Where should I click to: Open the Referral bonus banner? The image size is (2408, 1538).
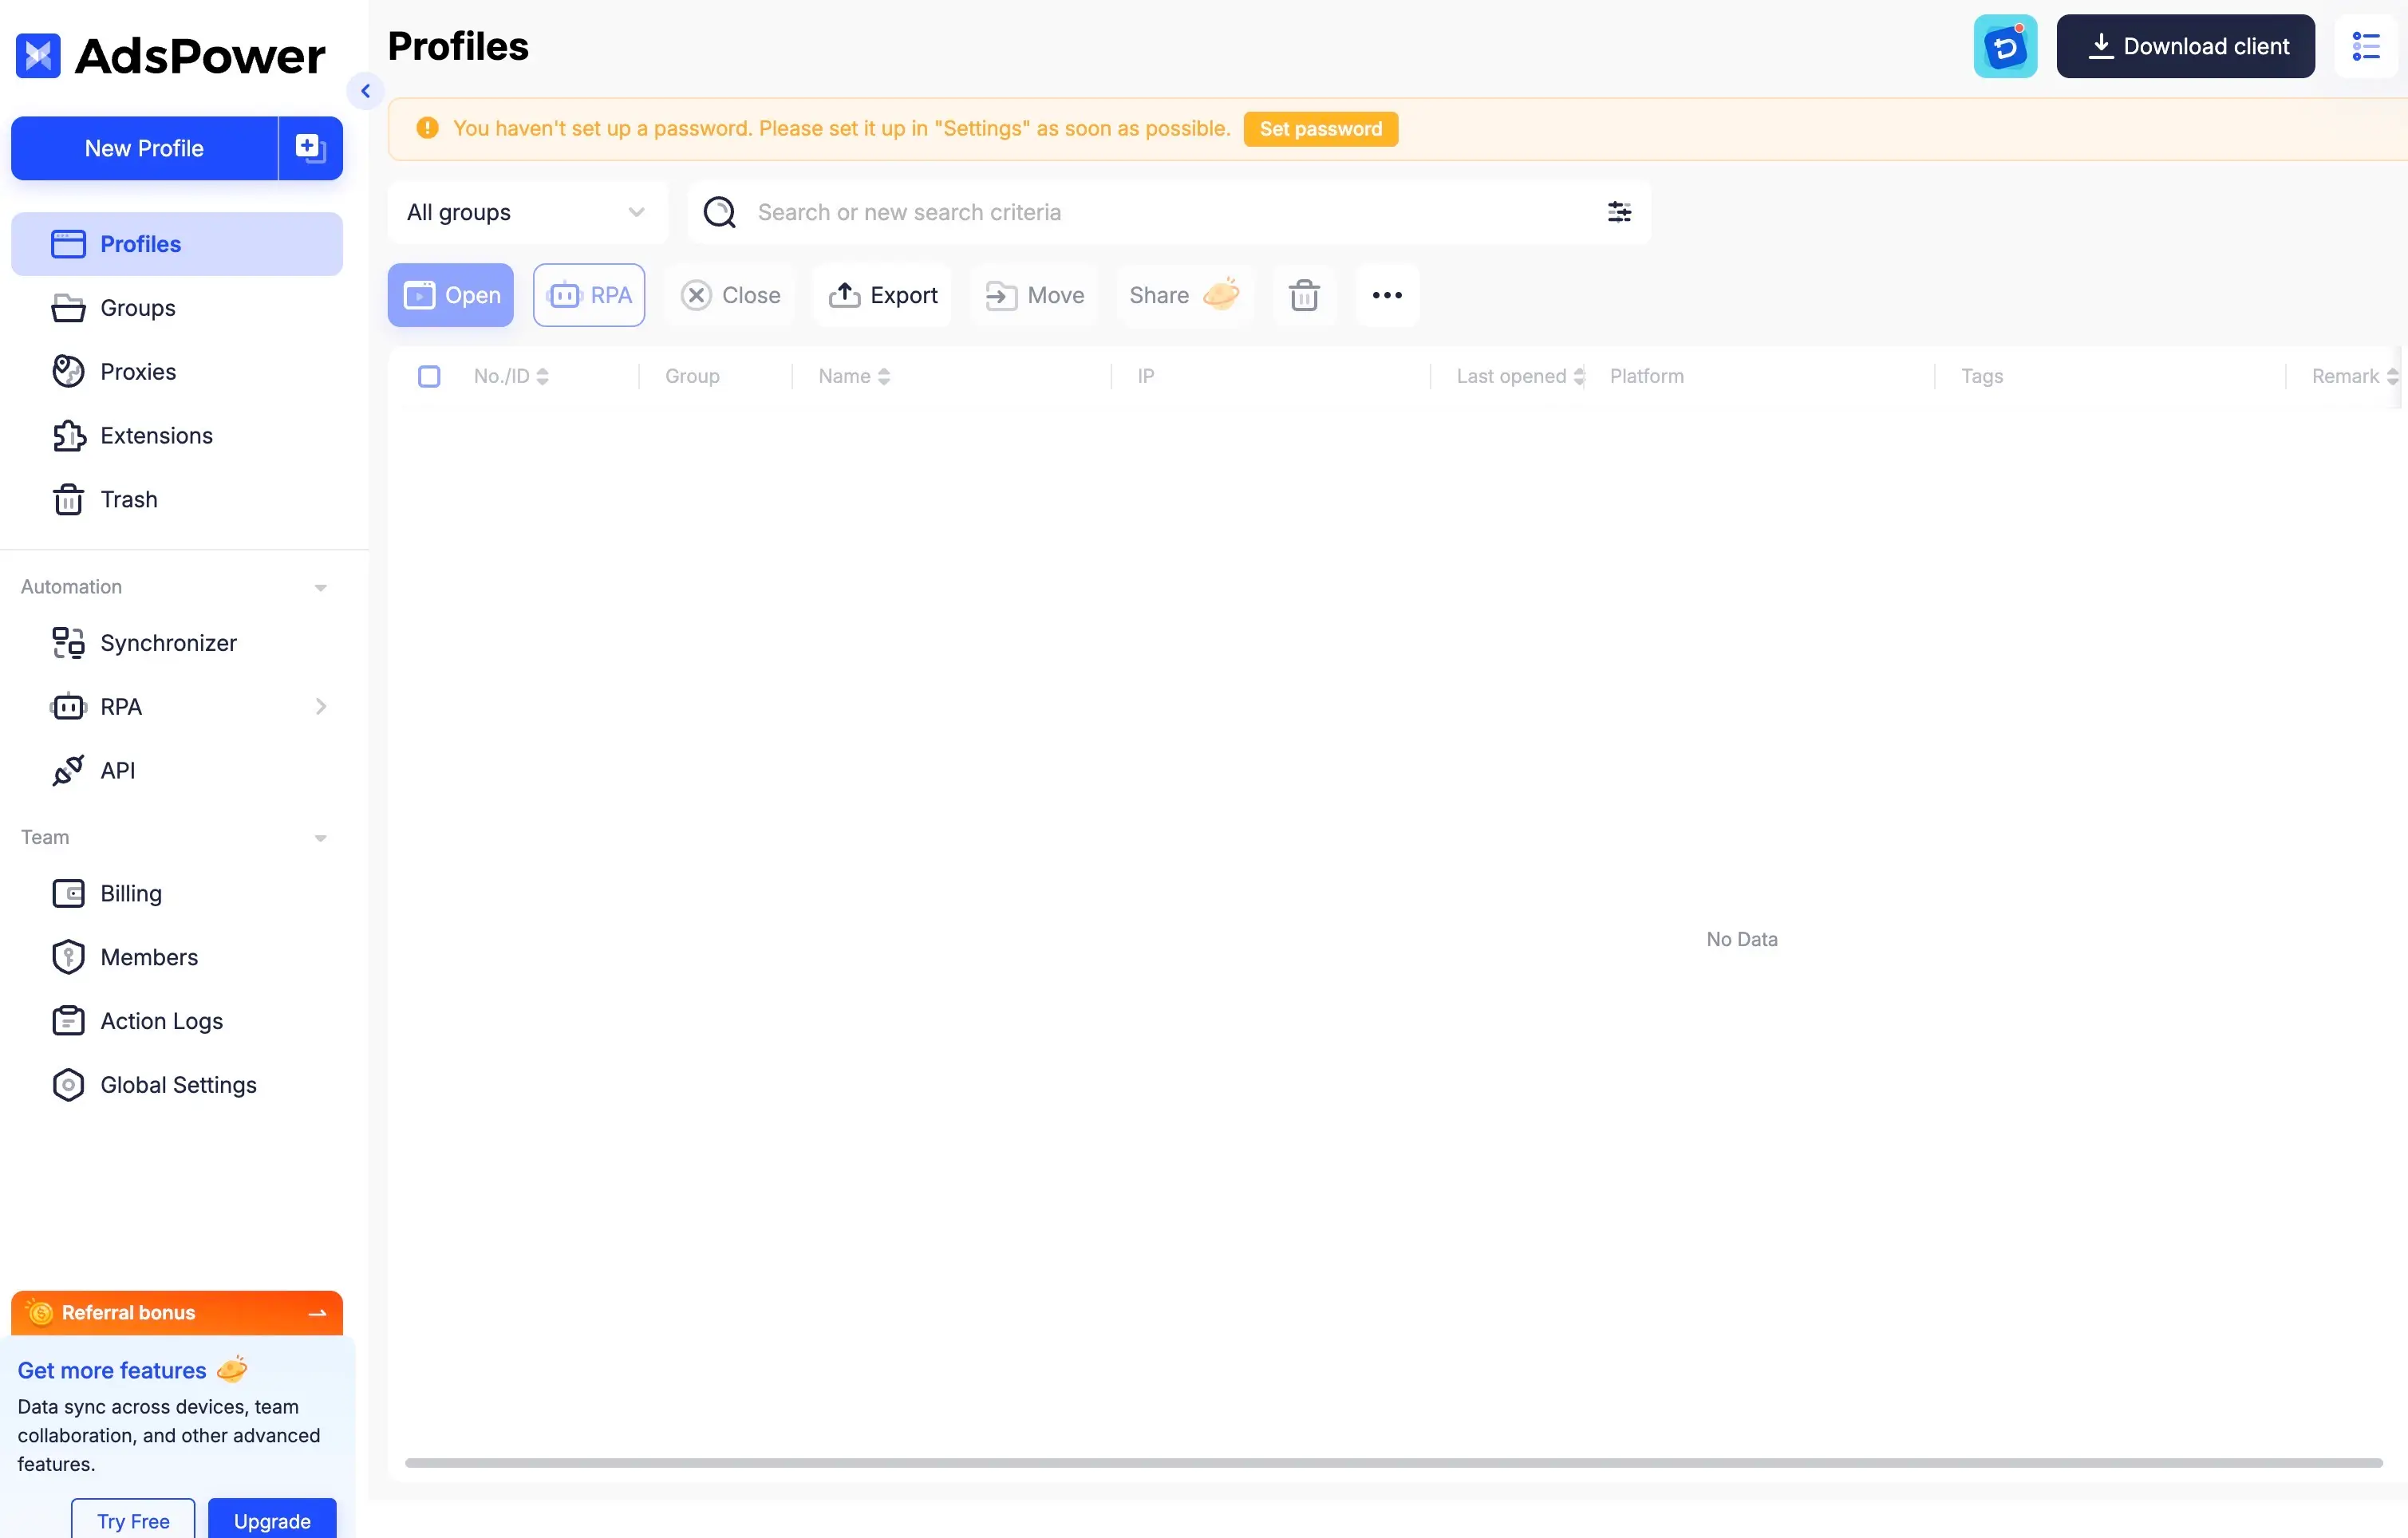177,1313
